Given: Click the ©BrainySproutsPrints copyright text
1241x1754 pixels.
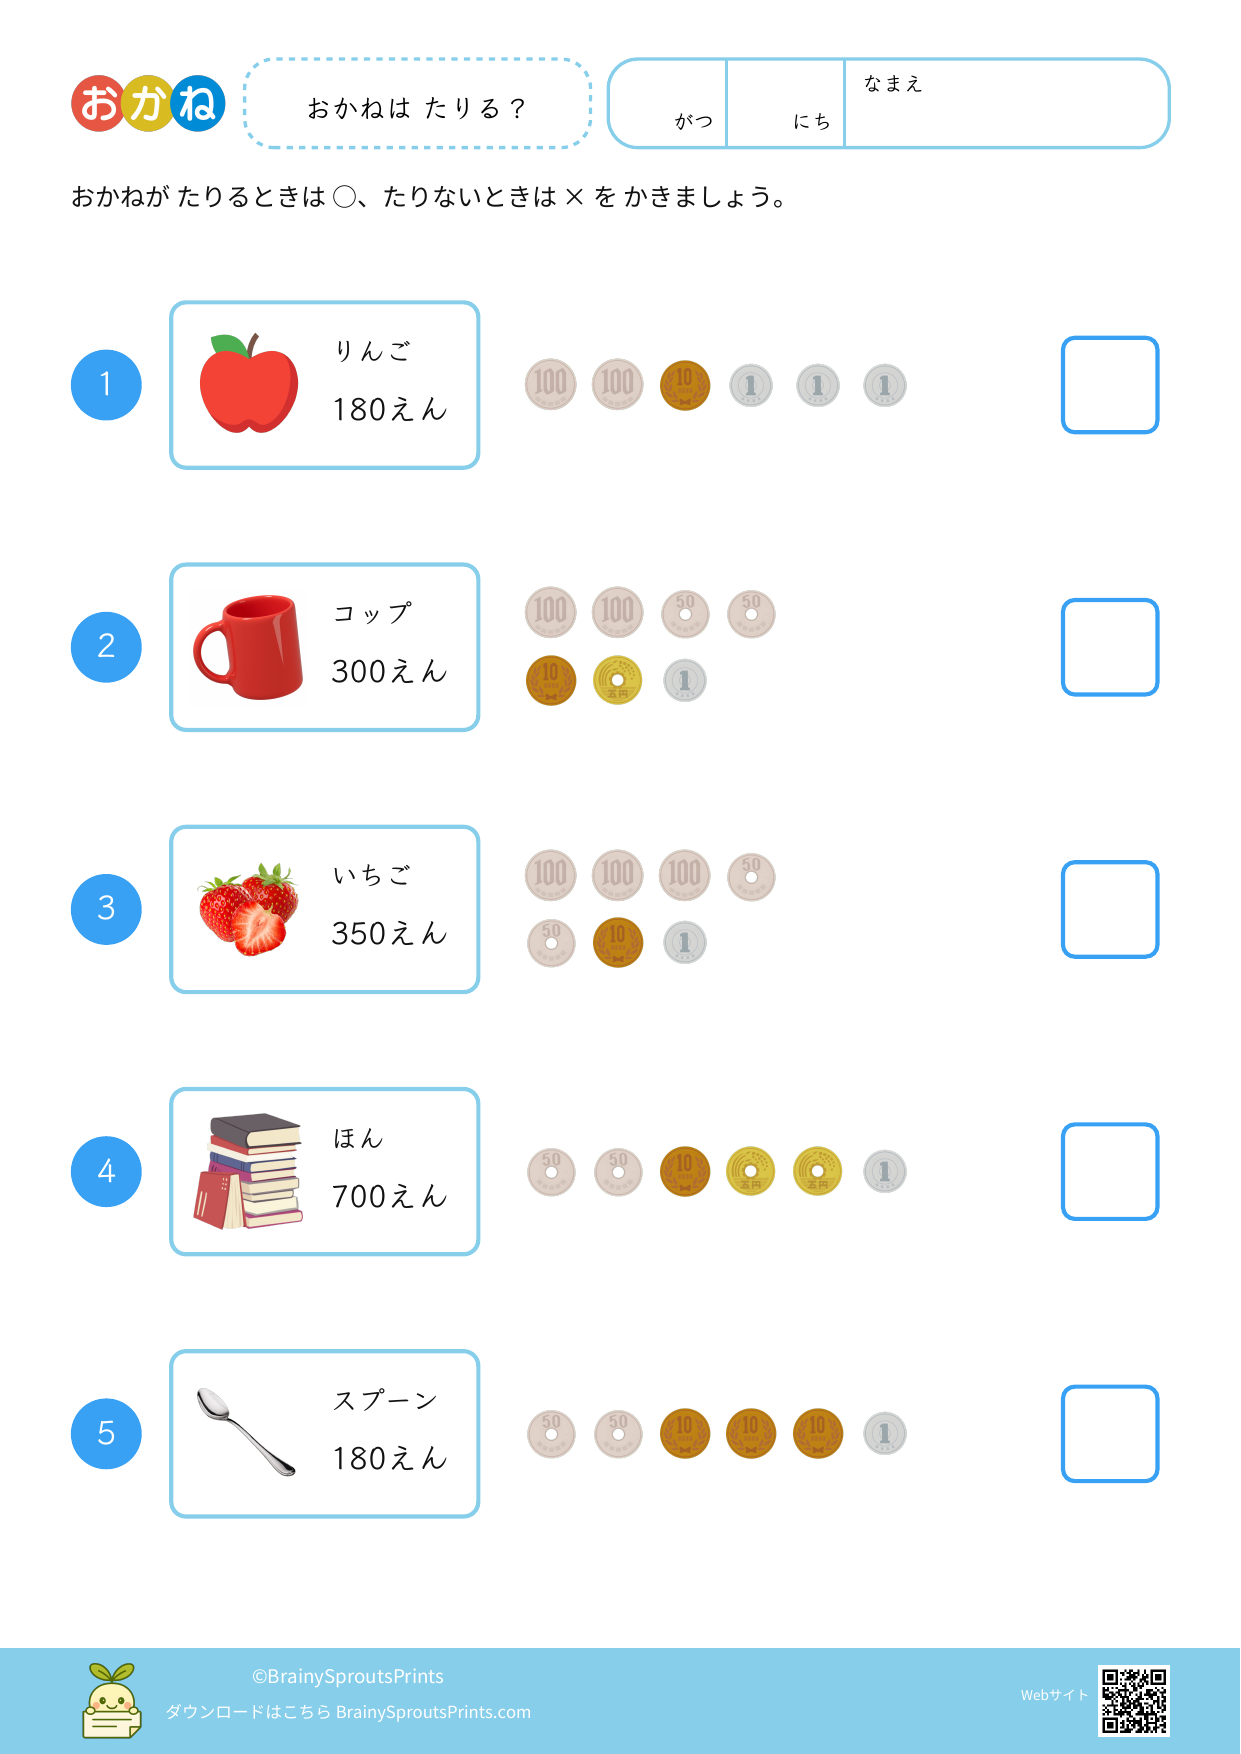Looking at the screenshot, I should [x=348, y=1676].
